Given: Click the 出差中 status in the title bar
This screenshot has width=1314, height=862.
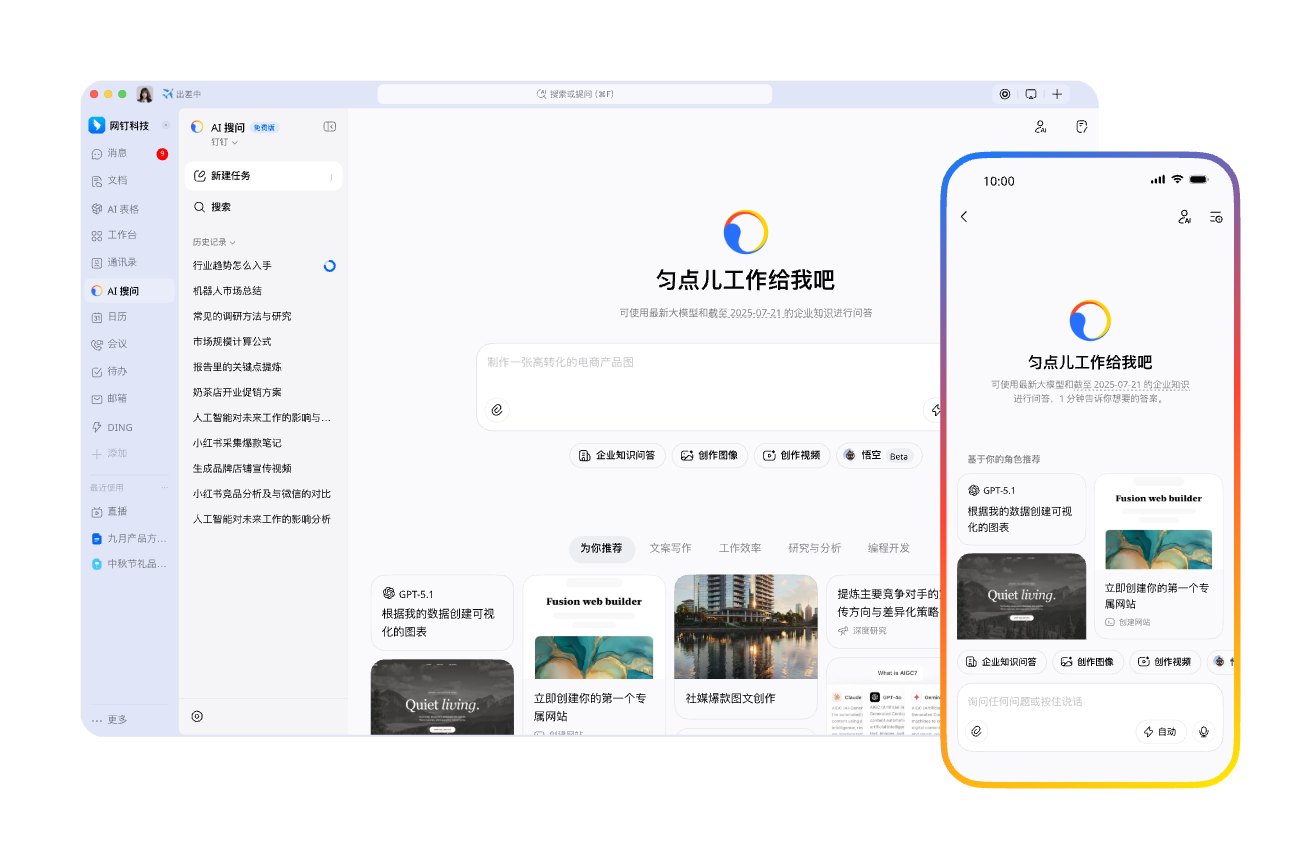Looking at the screenshot, I should click(182, 94).
